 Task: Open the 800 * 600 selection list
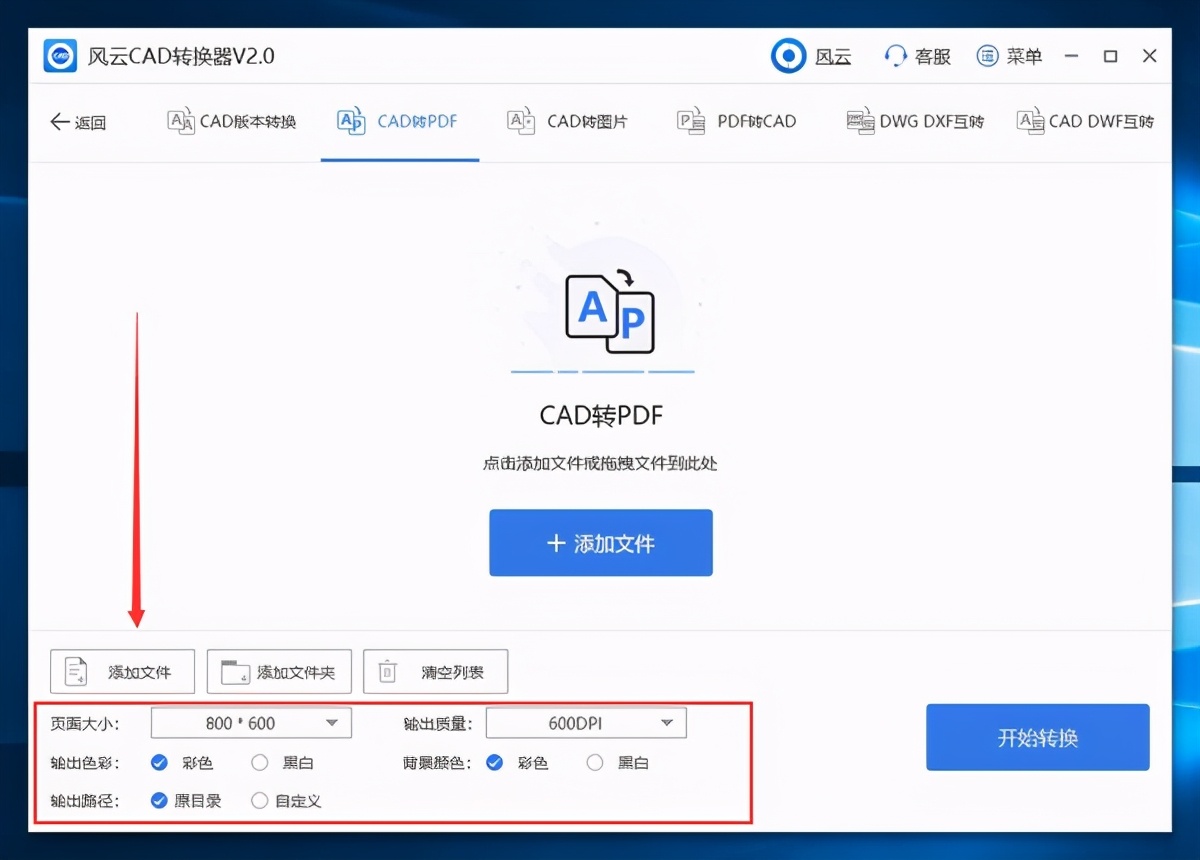250,722
